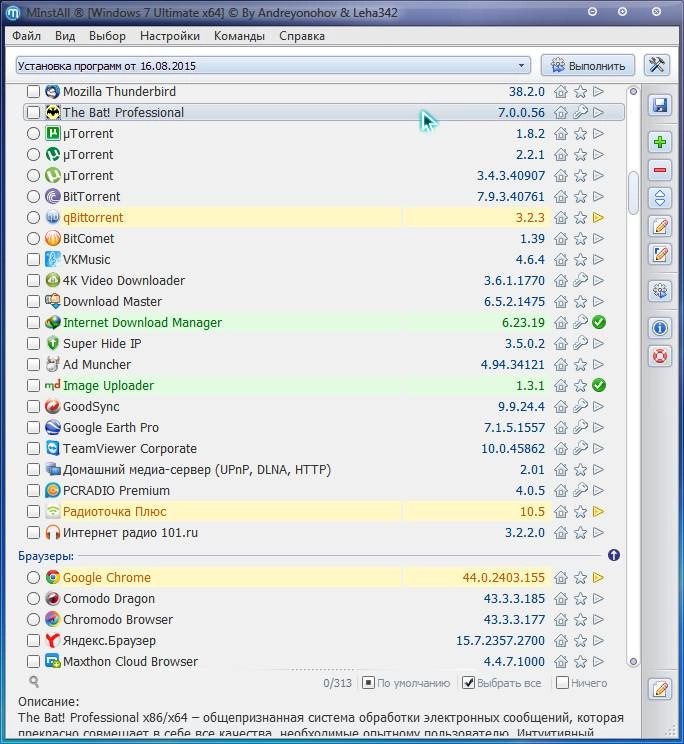Check the VKMusic checkbox

(33, 260)
